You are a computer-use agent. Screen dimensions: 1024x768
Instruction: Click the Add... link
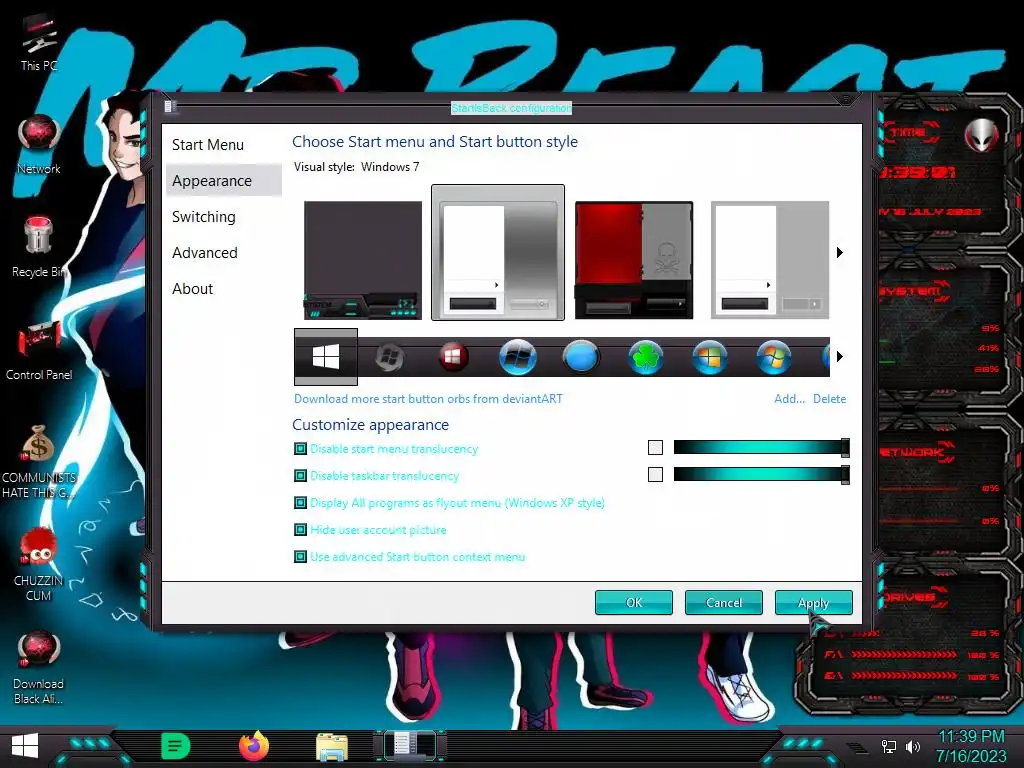[x=789, y=399]
